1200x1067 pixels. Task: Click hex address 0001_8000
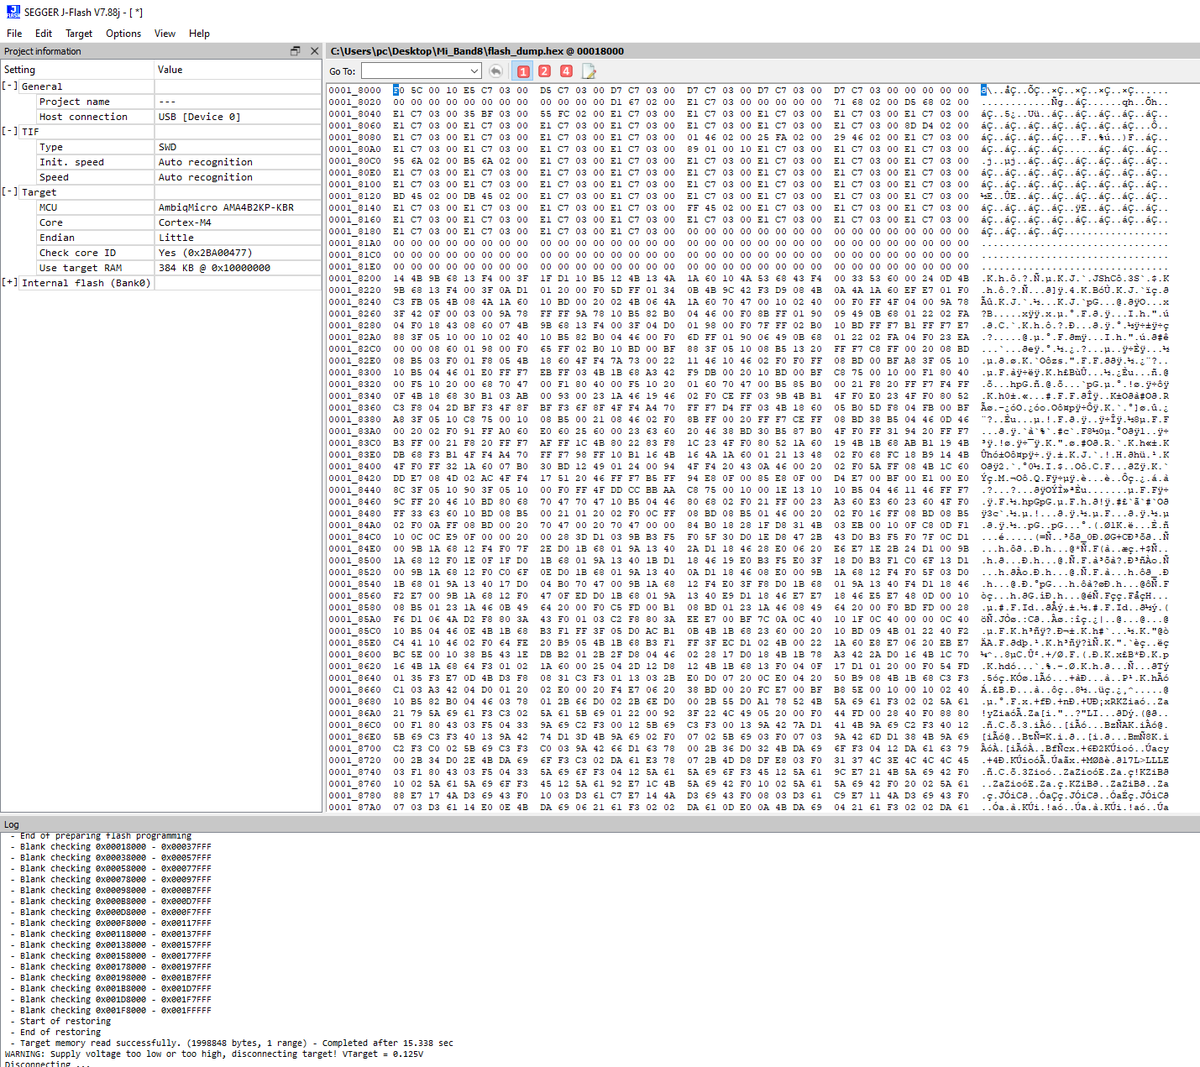[354, 90]
